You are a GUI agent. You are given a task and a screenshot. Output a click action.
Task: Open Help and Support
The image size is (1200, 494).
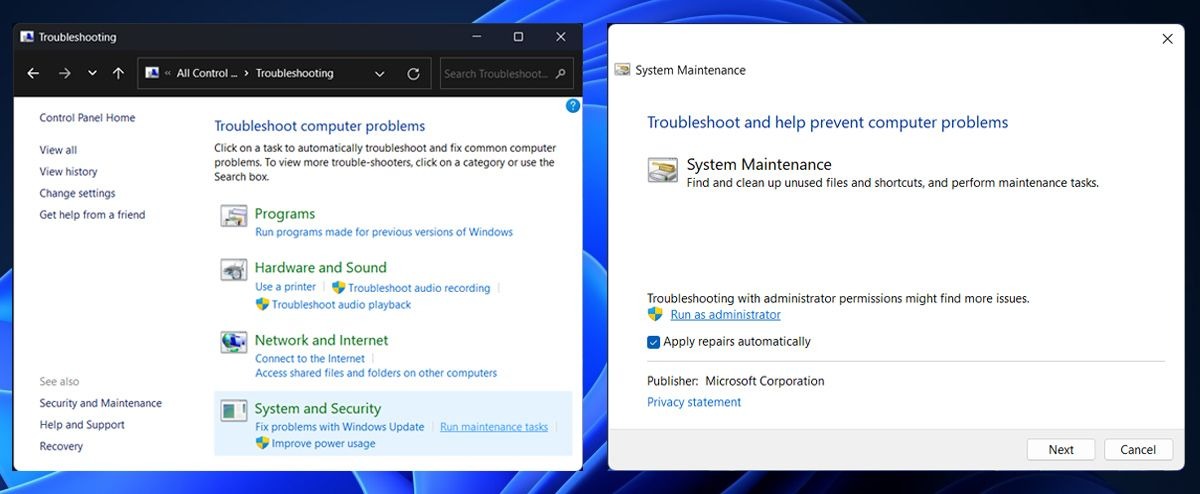[x=82, y=425]
